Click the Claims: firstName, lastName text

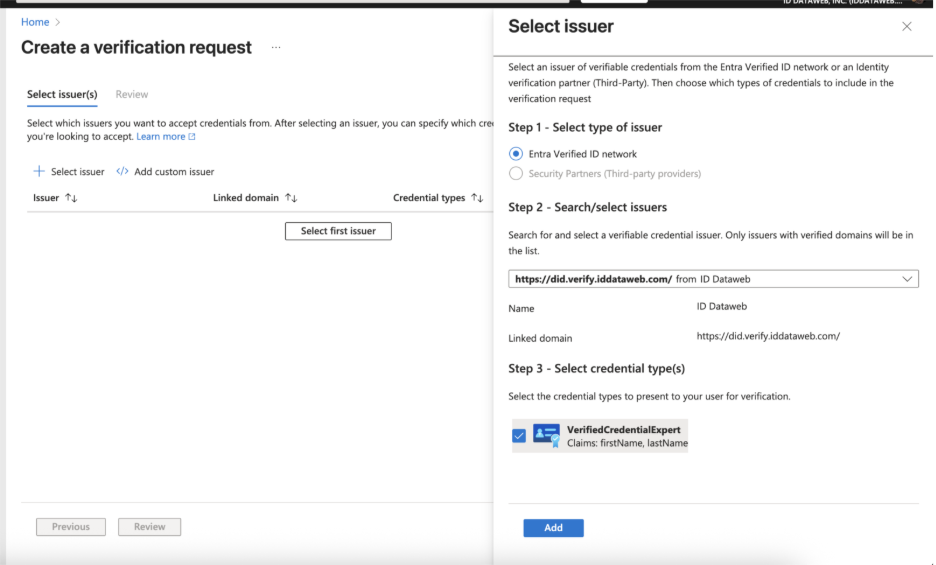(x=627, y=443)
